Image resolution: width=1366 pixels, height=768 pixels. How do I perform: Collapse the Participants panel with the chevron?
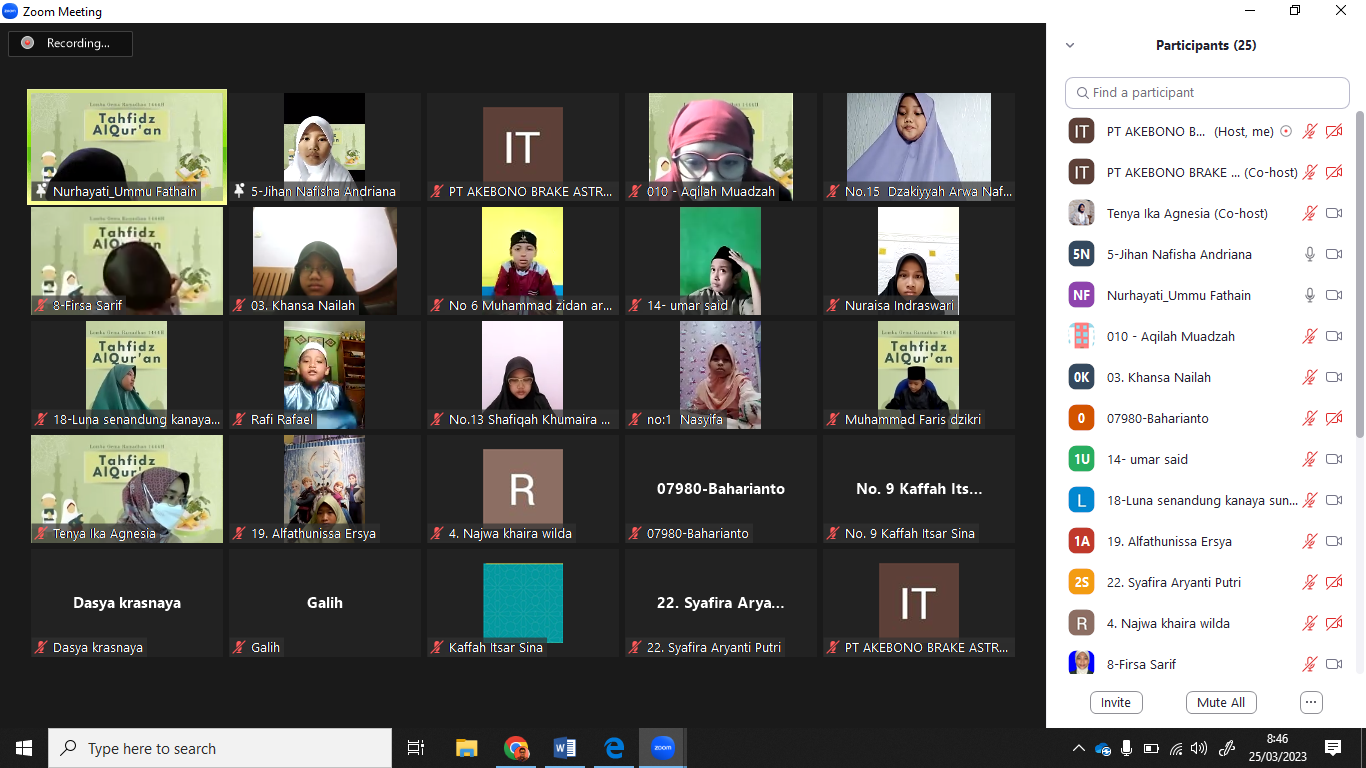pyautogui.click(x=1070, y=45)
